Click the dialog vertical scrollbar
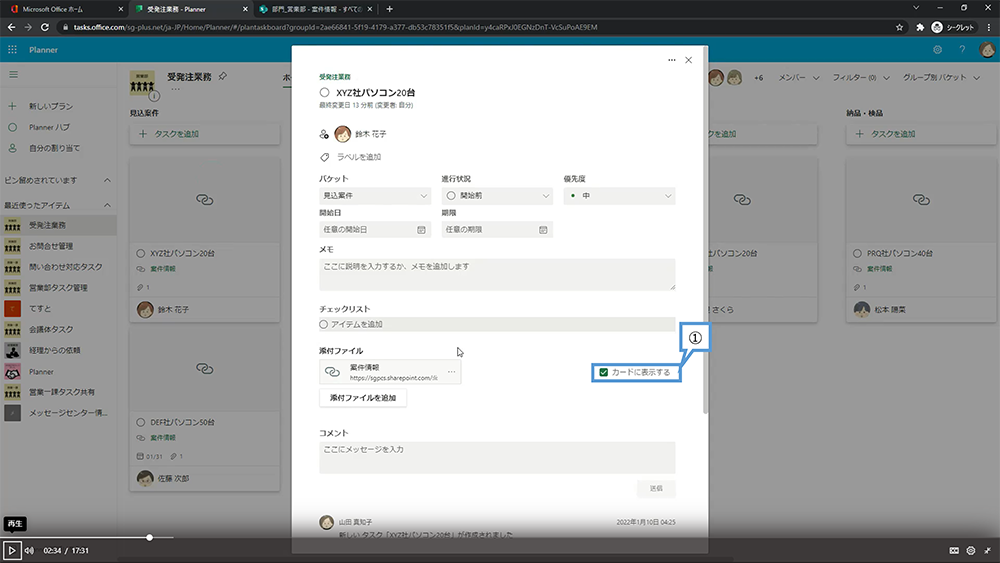This screenshot has width=1000, height=563. (705, 230)
